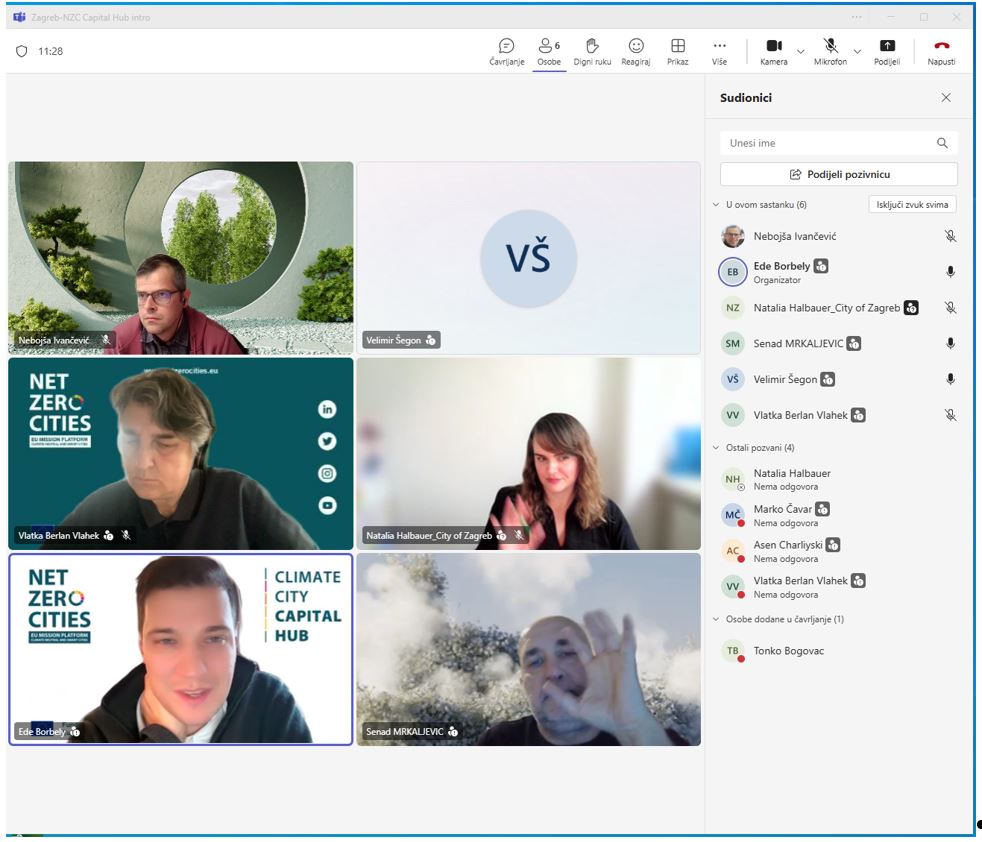
Task: Open the Čavrljanje chat icon
Action: pyautogui.click(x=506, y=47)
